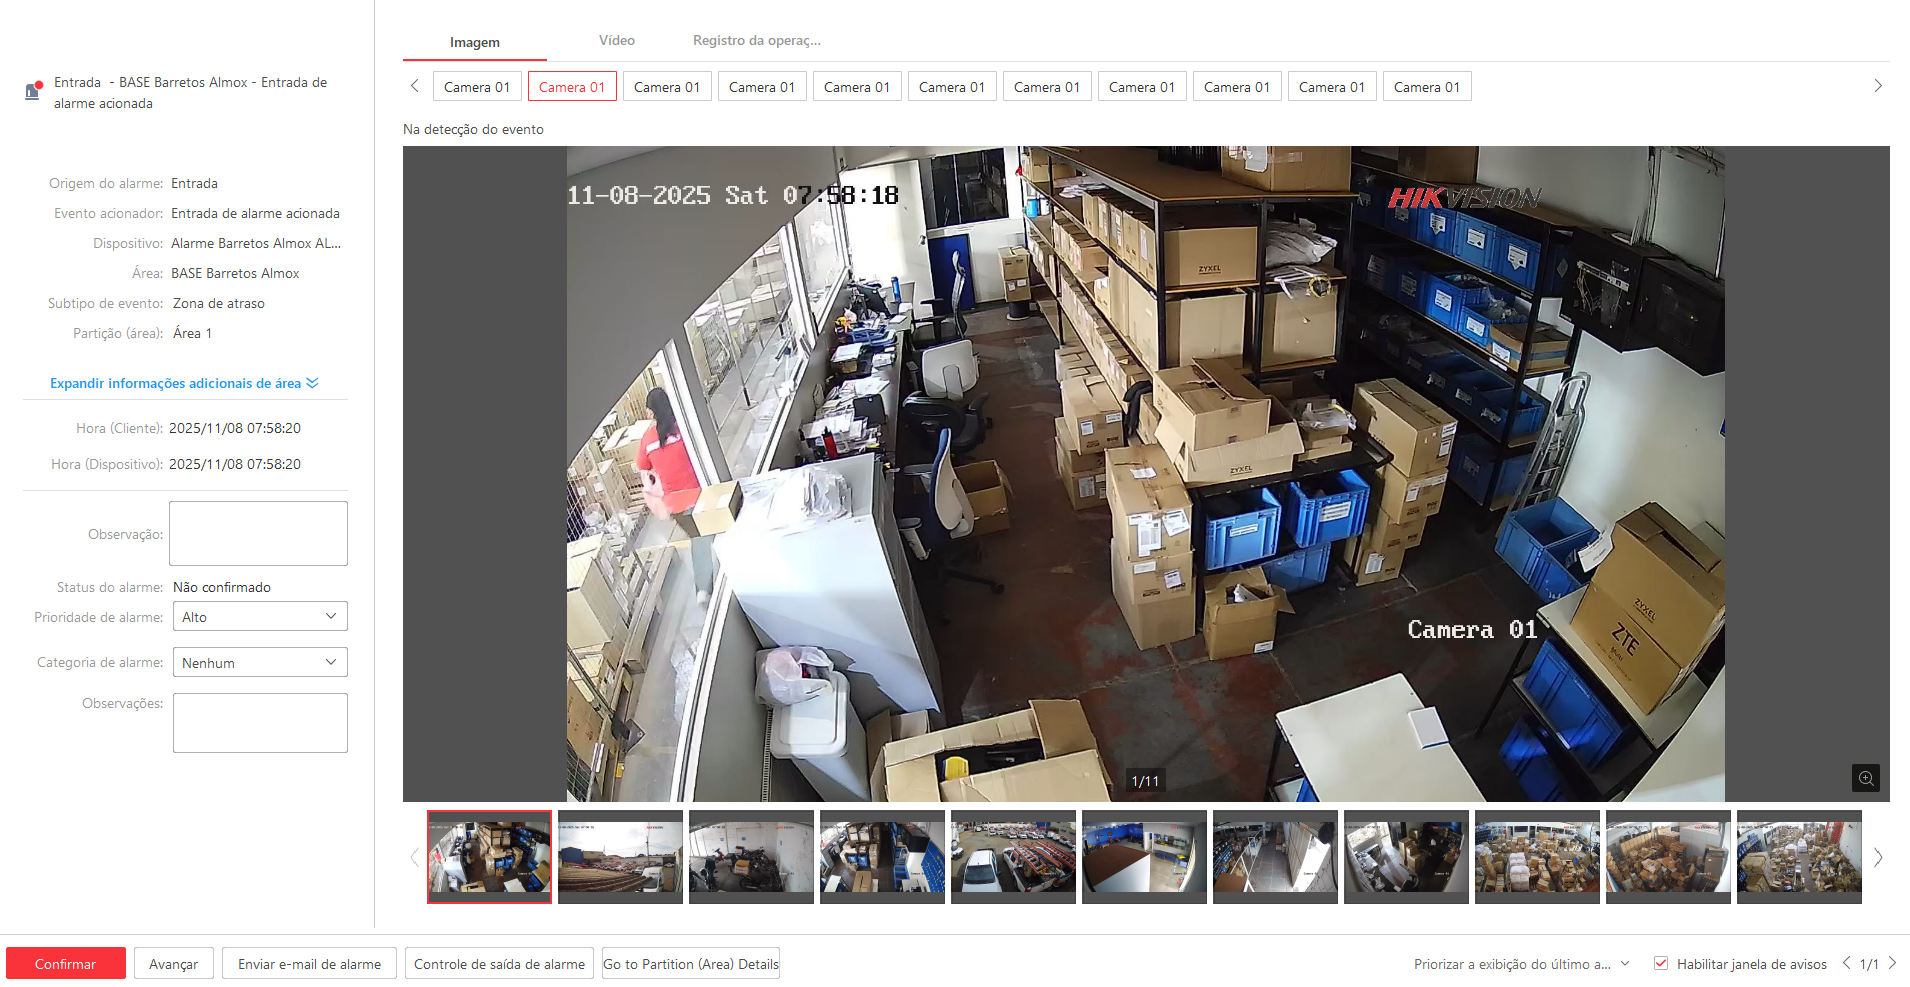The width and height of the screenshot is (1910, 987).
Task: Open the Prioridade de alarme dropdown
Action: 260,617
